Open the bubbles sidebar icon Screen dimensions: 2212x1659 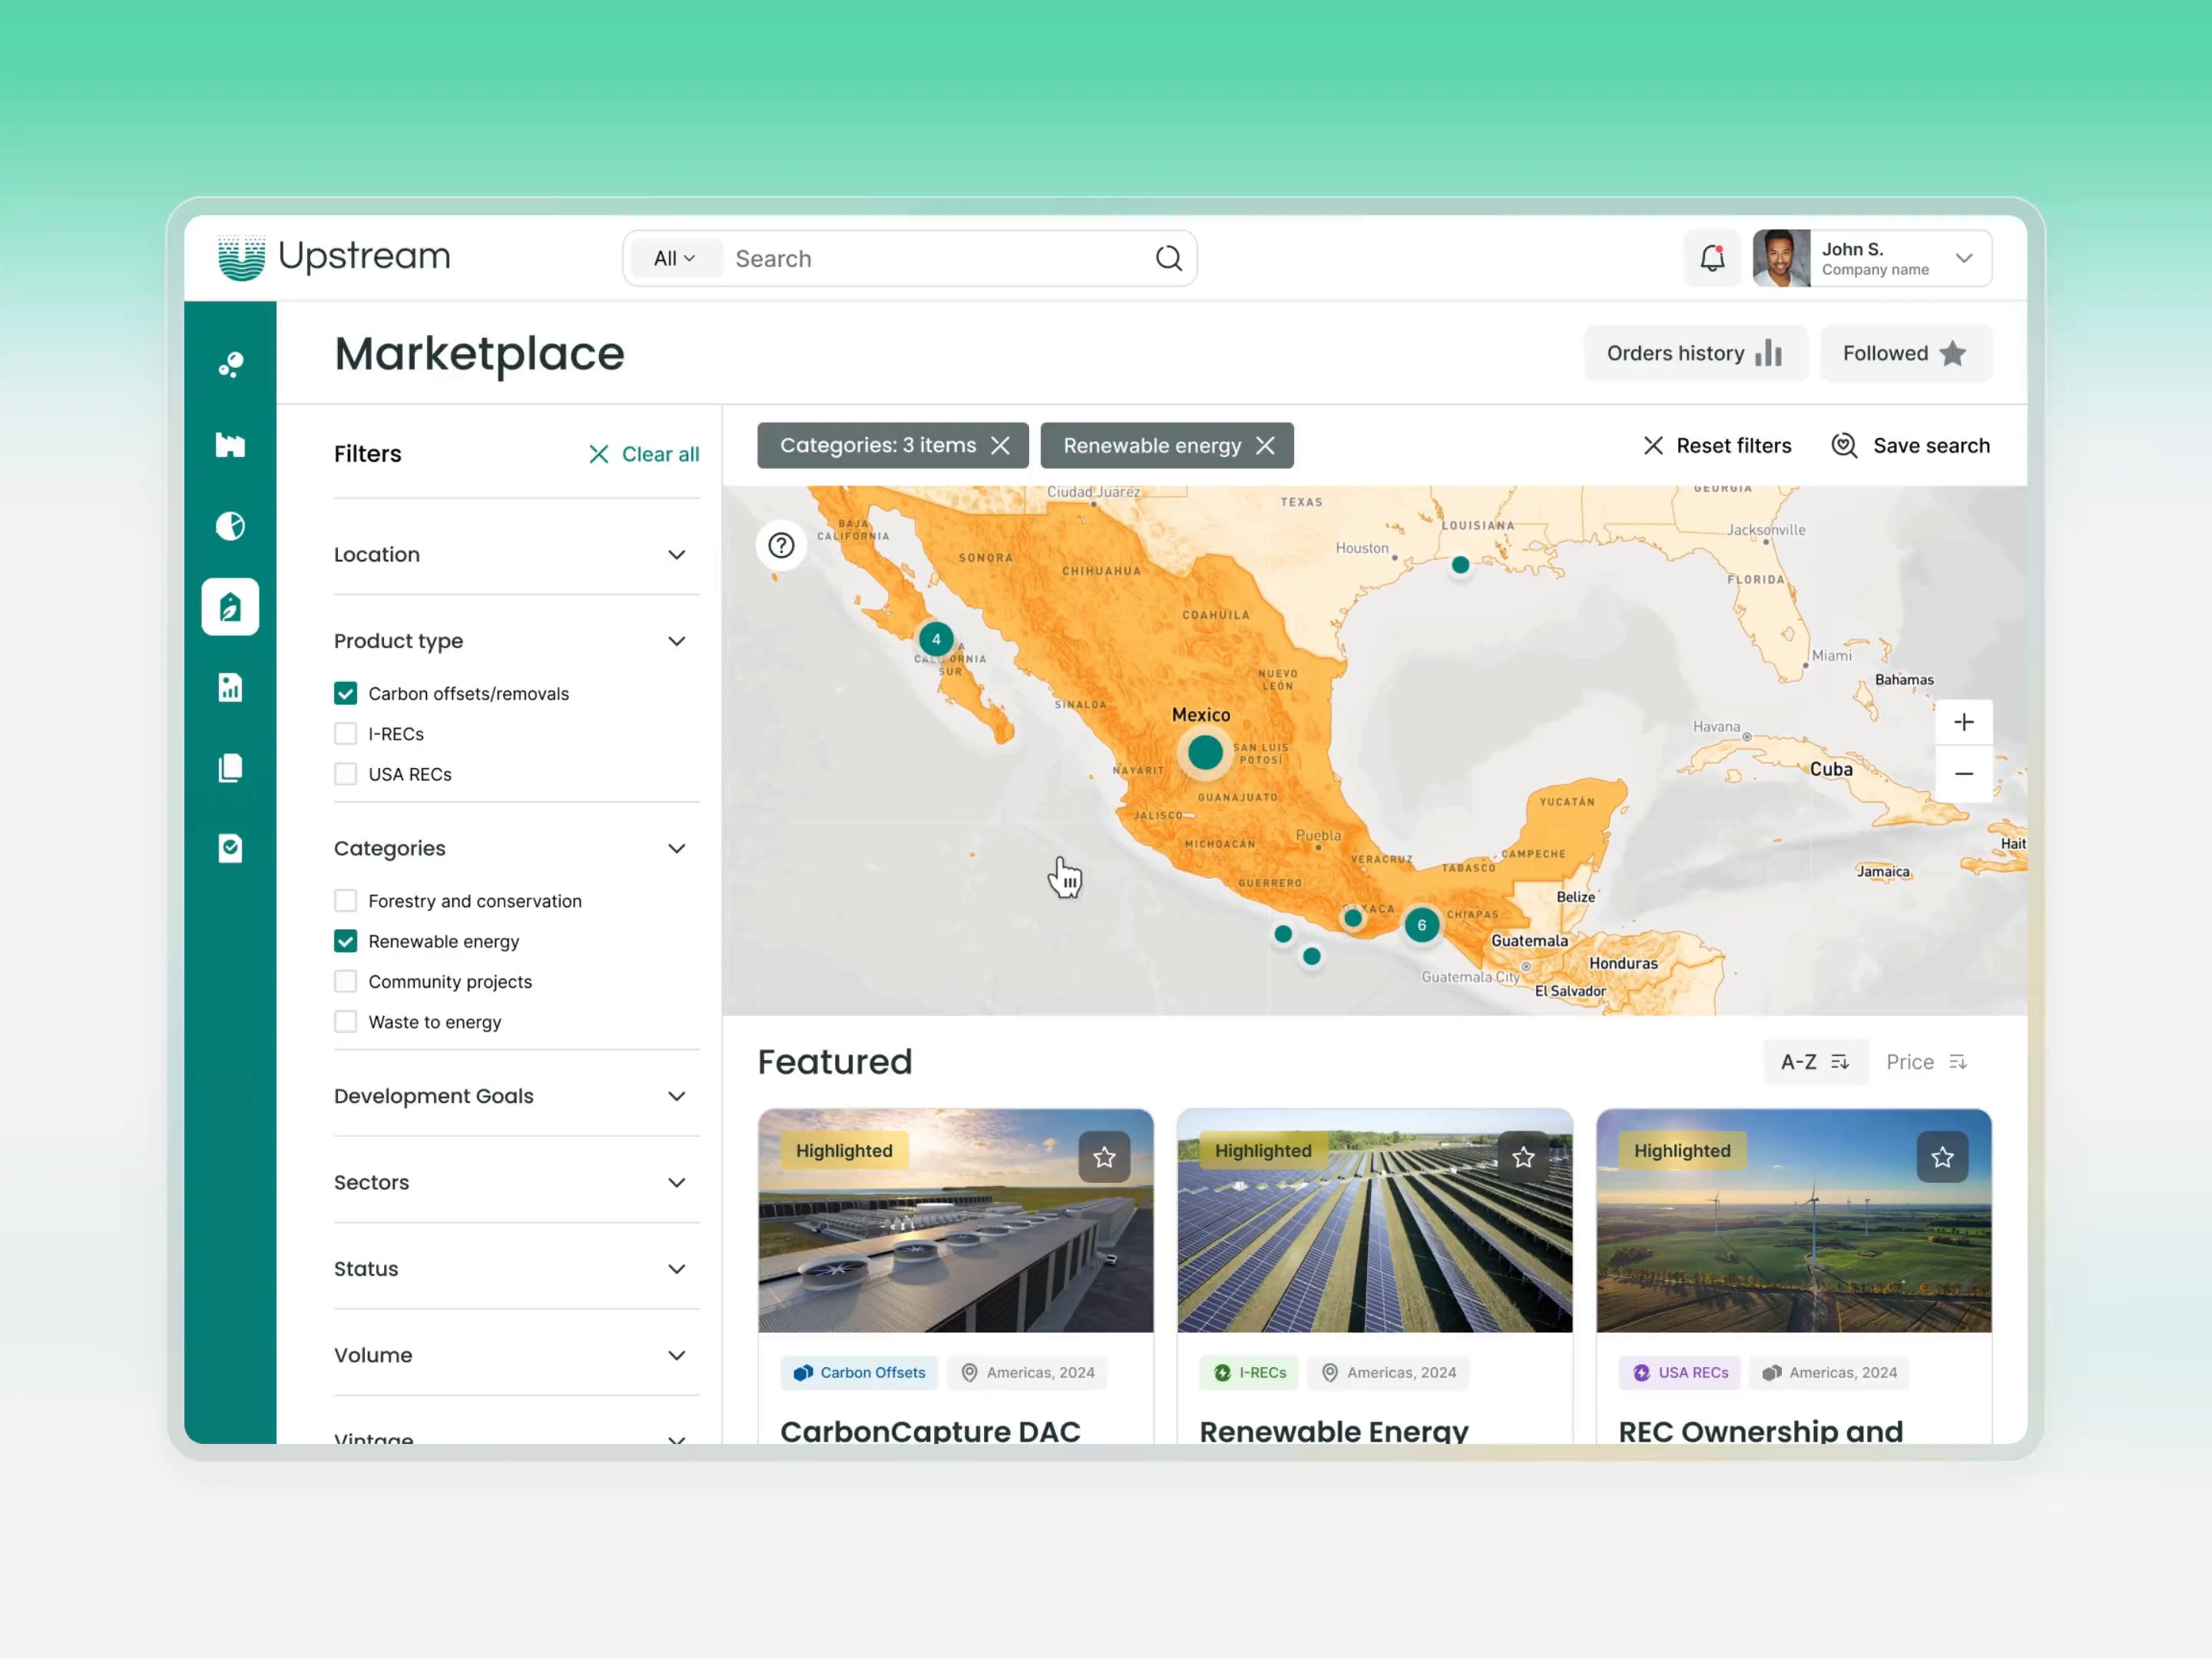click(x=230, y=364)
